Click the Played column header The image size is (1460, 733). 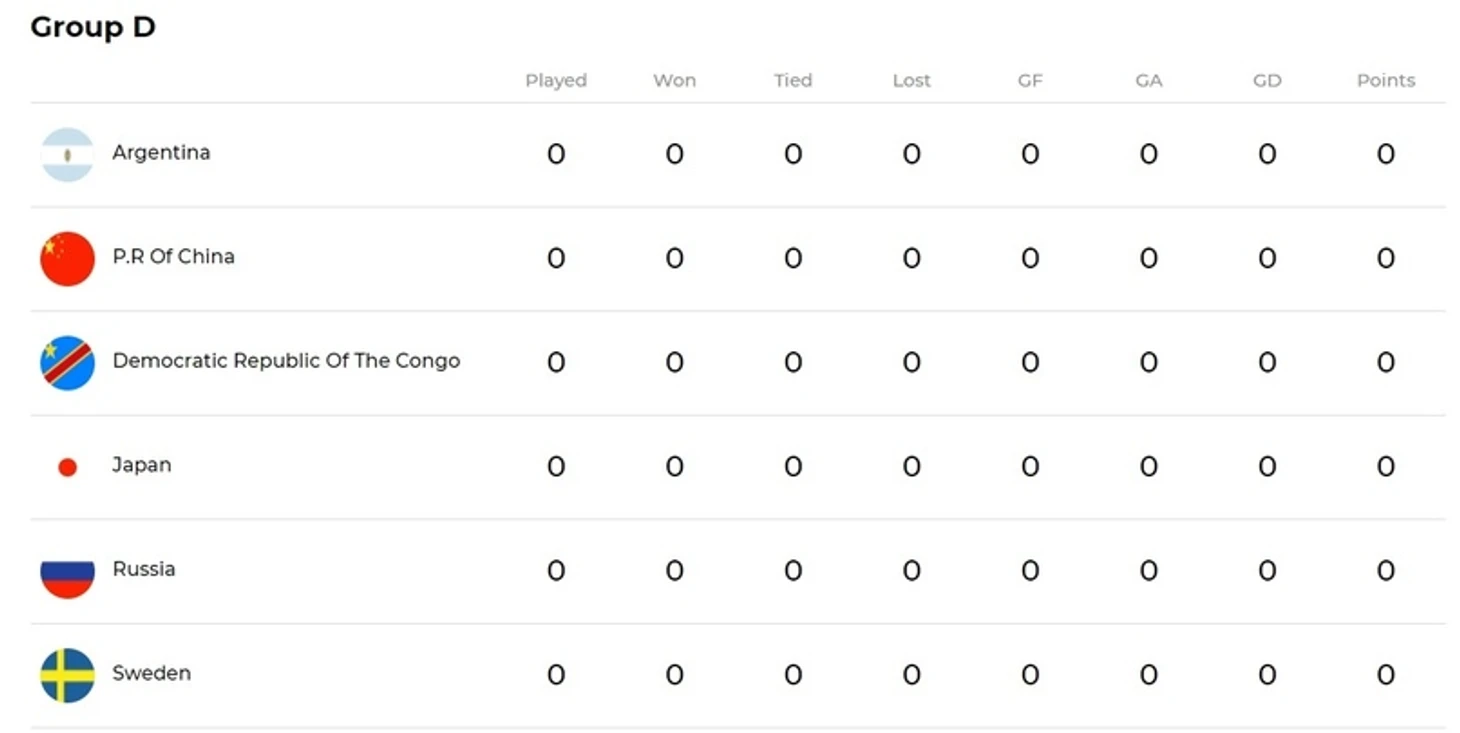[556, 81]
